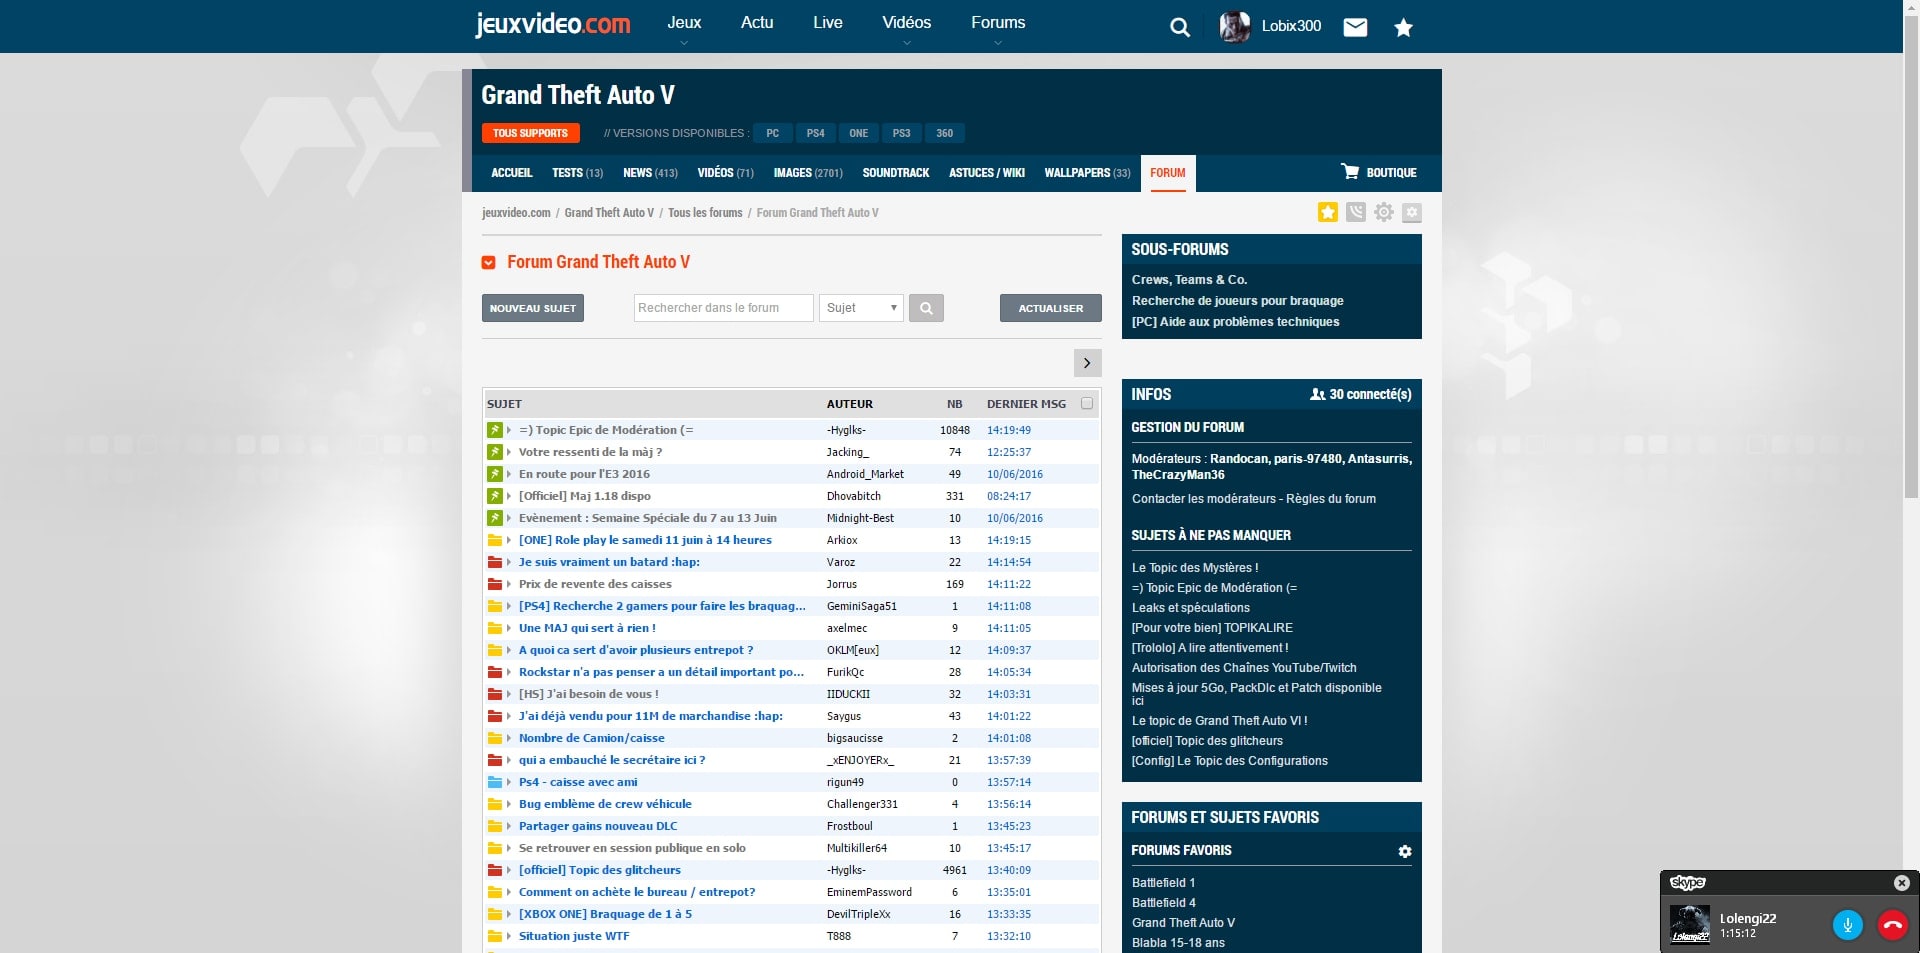
Task: Open the Crews, Teams & Co. sub-forum
Action: pos(1189,280)
